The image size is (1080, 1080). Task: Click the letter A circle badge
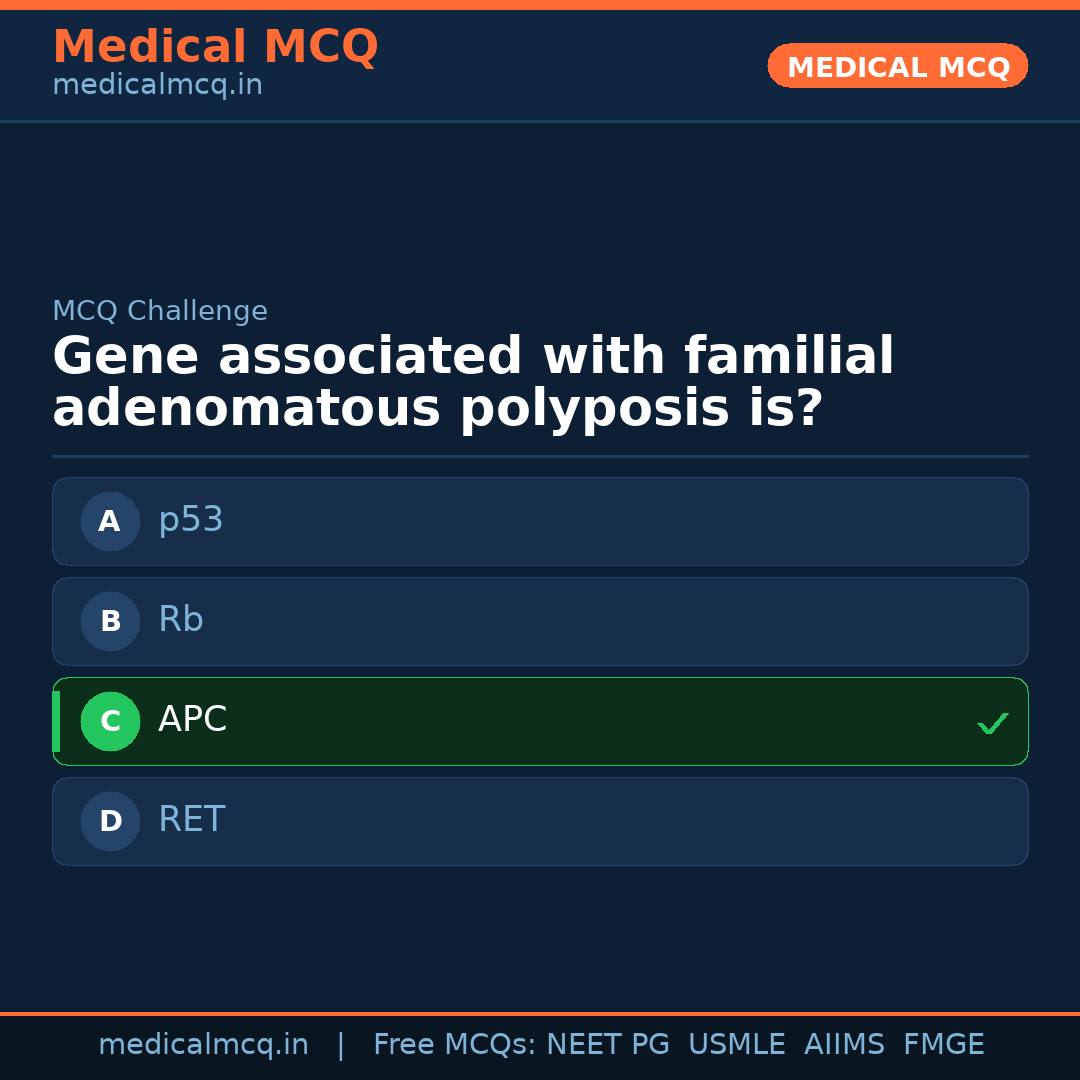(x=110, y=521)
